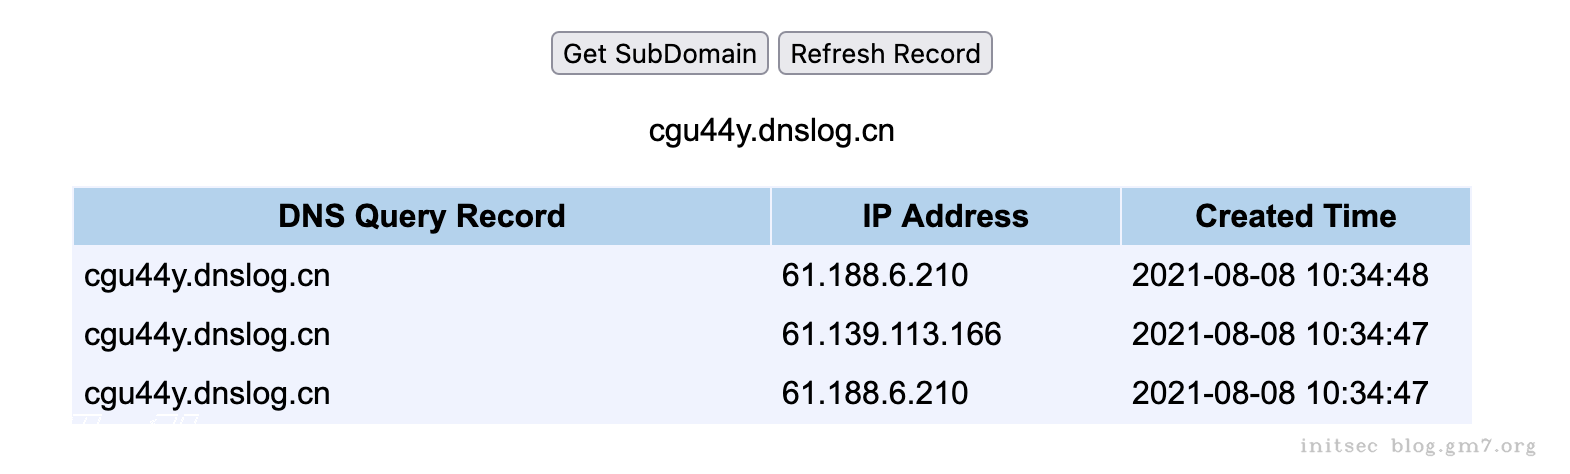1570x474 pixels.
Task: Select the first row's DNS query record
Action: click(207, 275)
